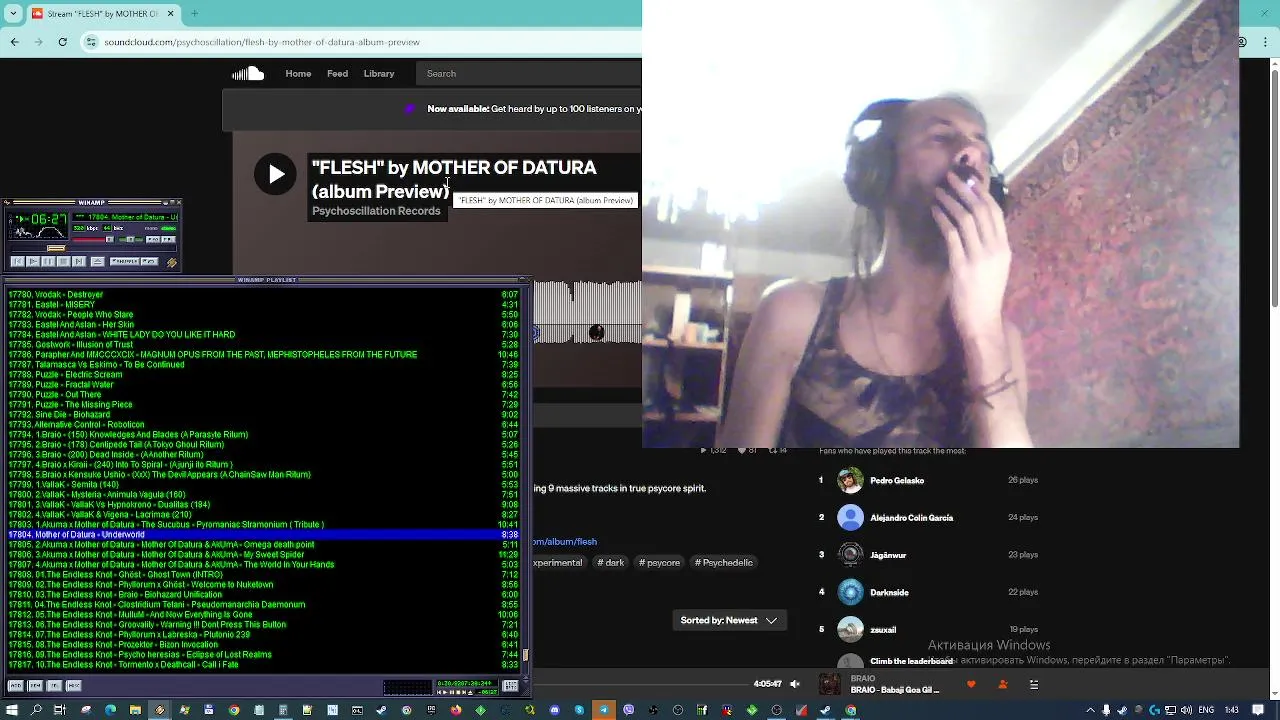Go forward in the browser
The image size is (1280, 720).
tap(39, 42)
